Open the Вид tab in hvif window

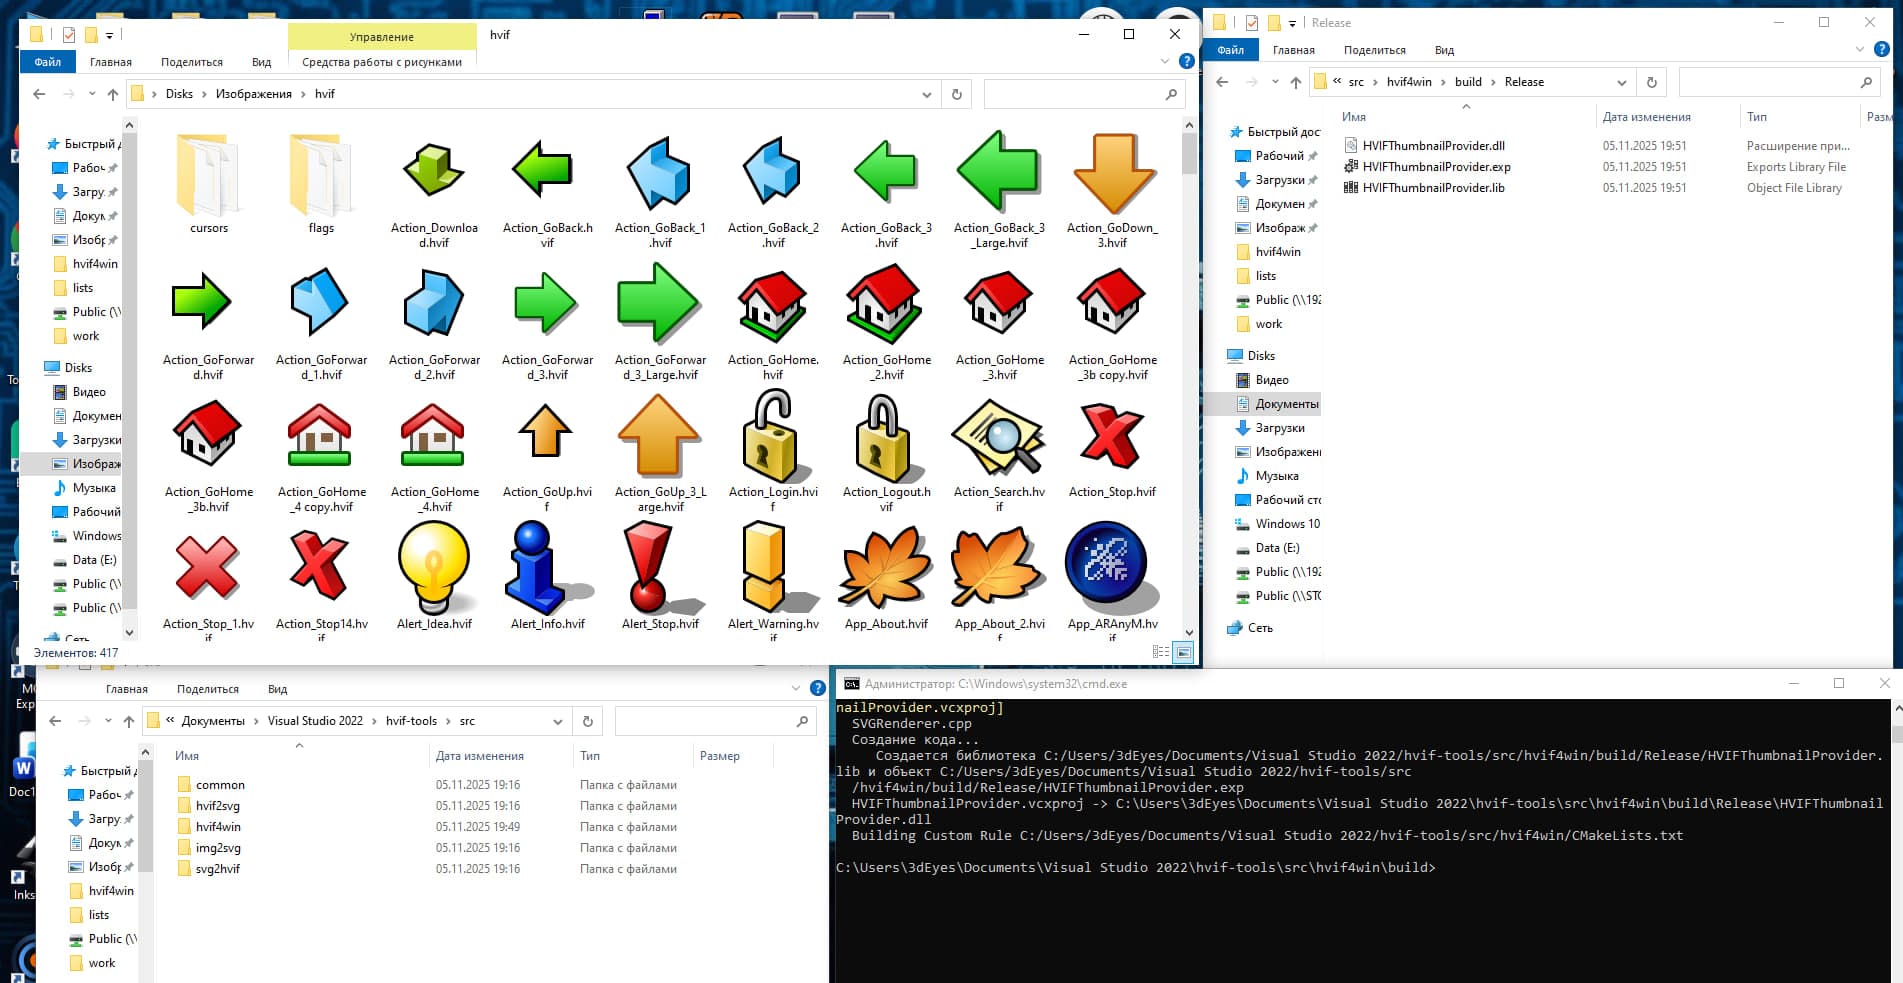pyautogui.click(x=261, y=62)
